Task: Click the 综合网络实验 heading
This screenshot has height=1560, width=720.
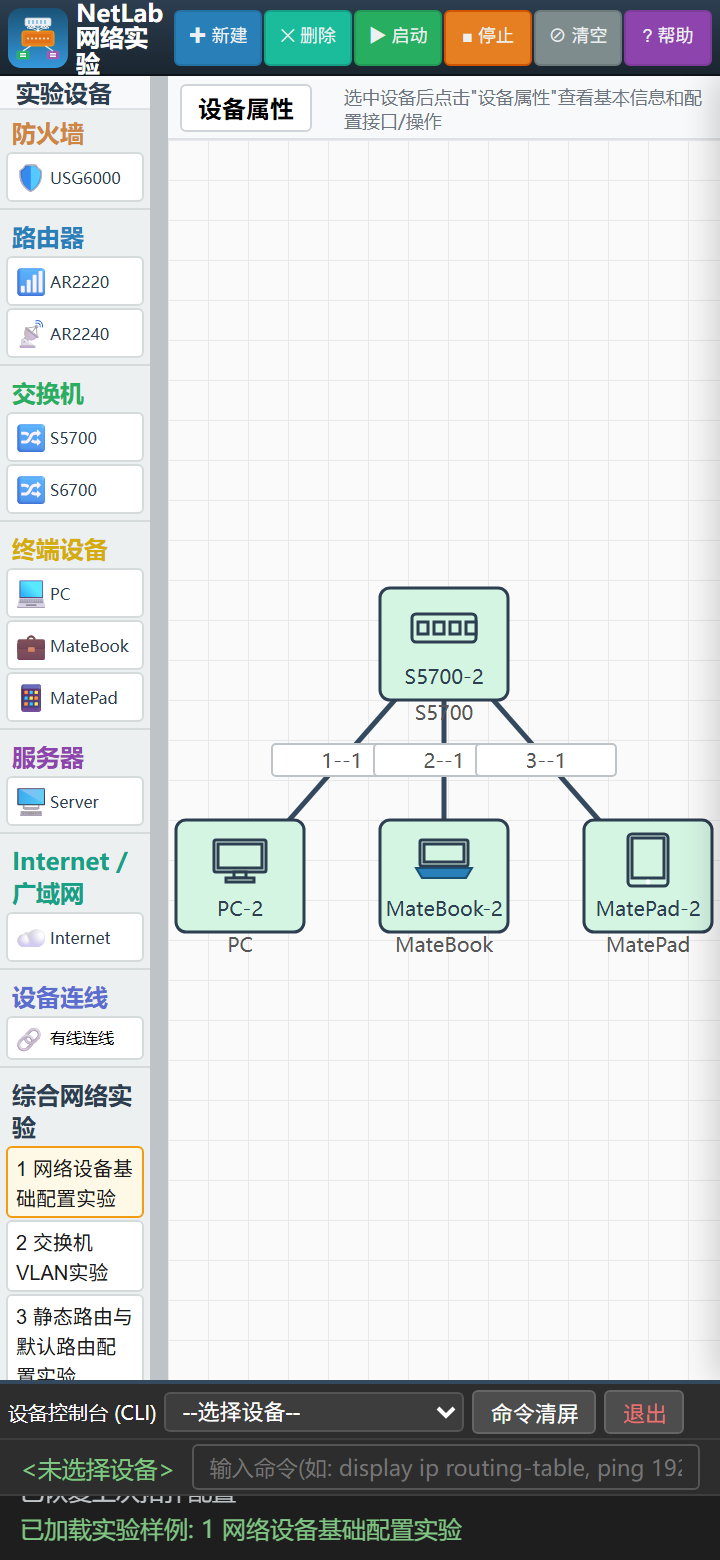Action: [x=72, y=1111]
